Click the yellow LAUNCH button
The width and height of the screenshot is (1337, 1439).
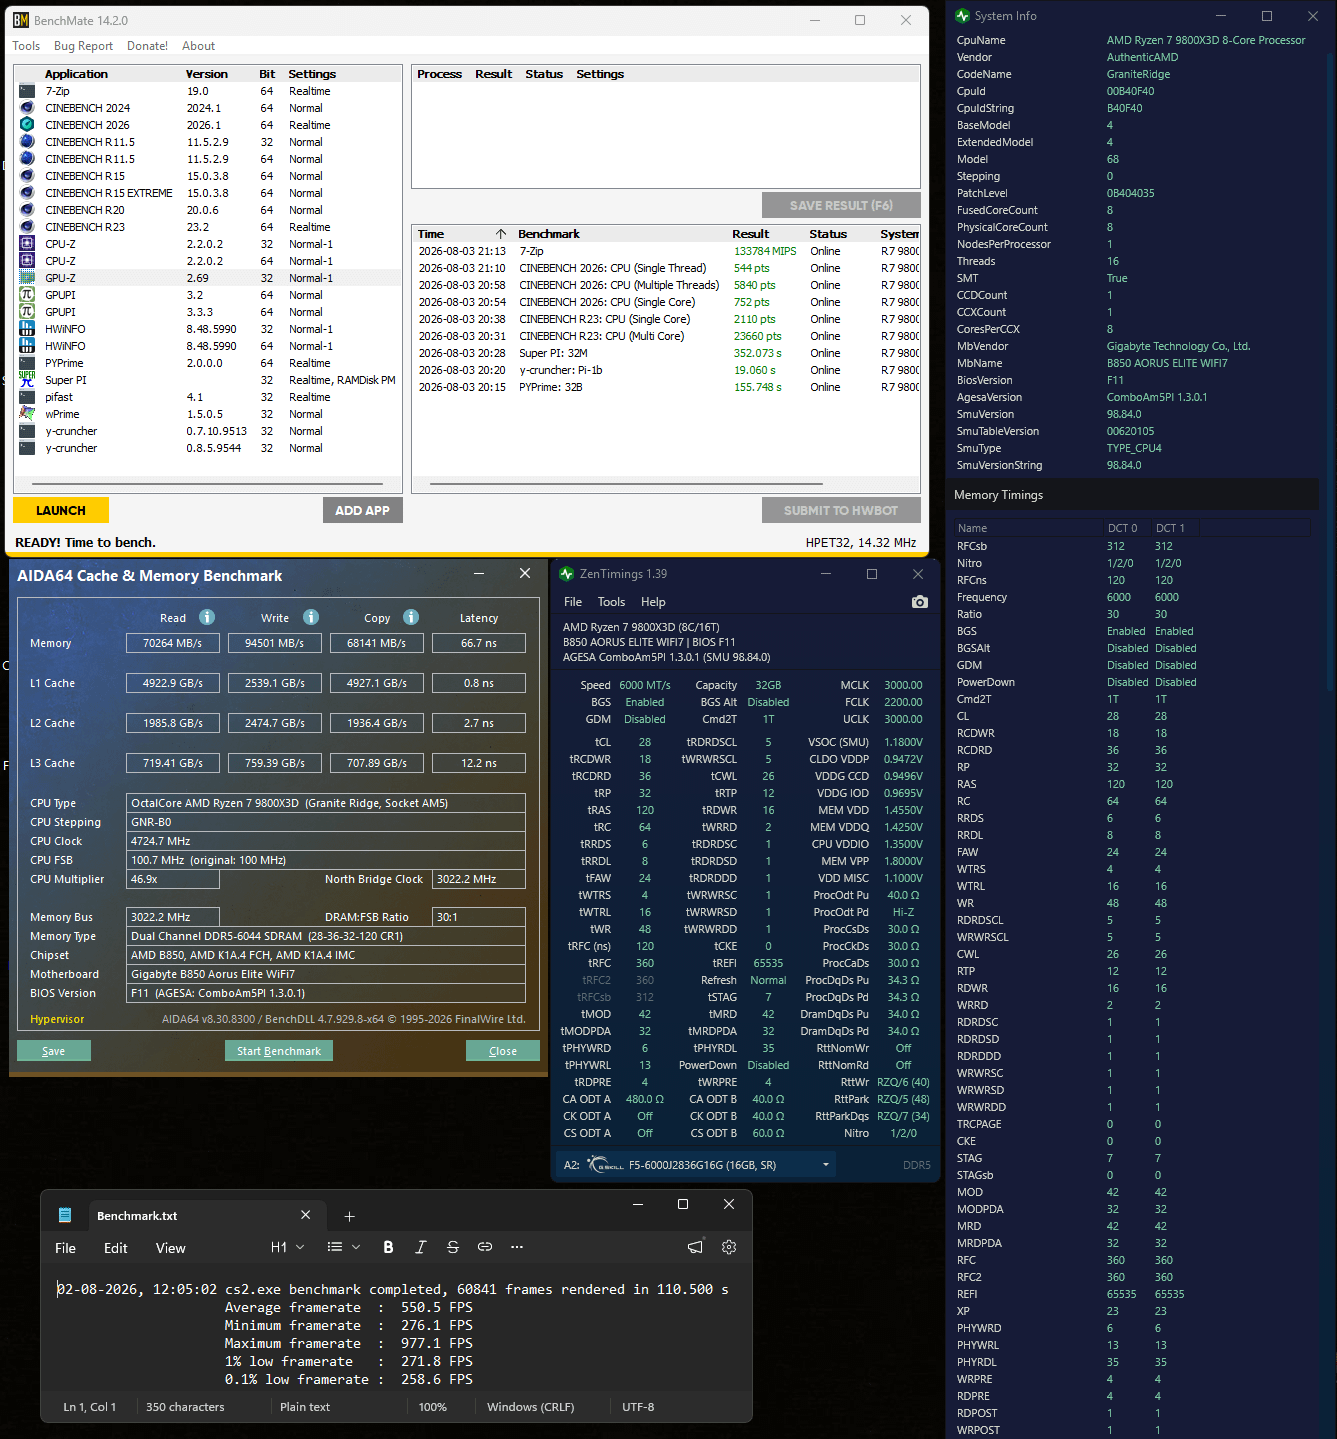61,510
